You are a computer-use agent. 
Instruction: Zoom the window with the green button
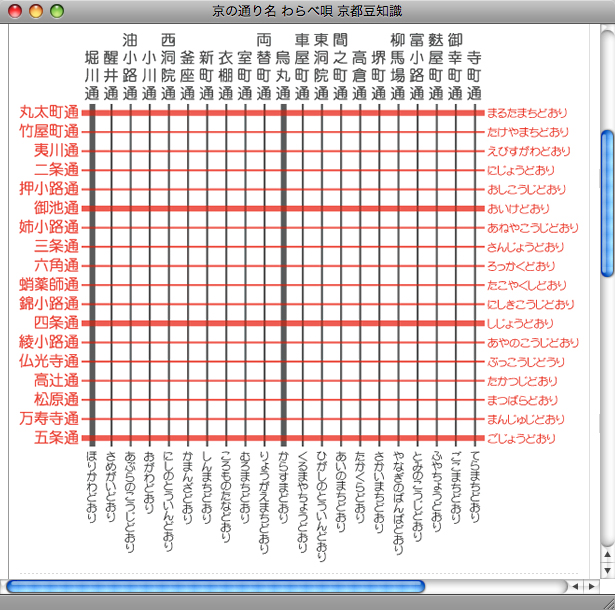coord(56,11)
